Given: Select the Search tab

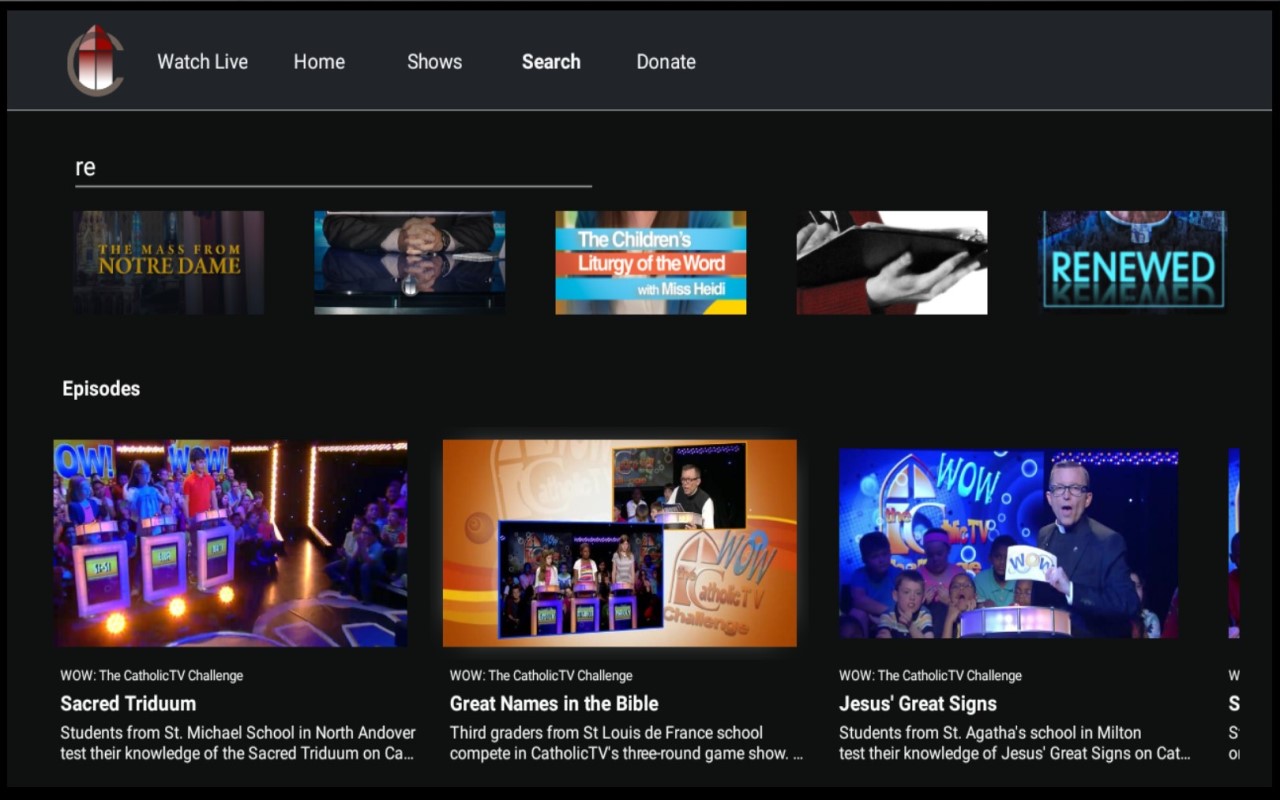Looking at the screenshot, I should click(551, 61).
